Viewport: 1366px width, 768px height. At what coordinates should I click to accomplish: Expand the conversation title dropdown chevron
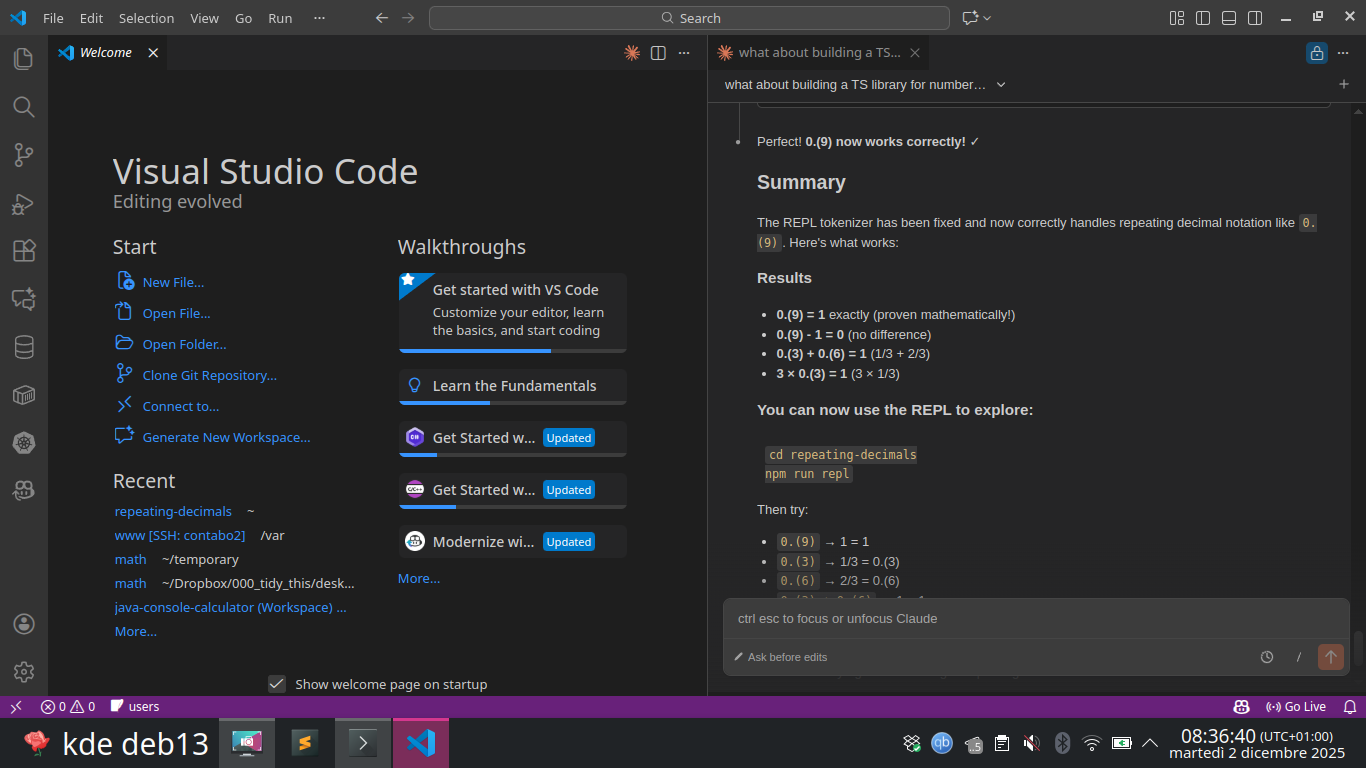(1001, 85)
